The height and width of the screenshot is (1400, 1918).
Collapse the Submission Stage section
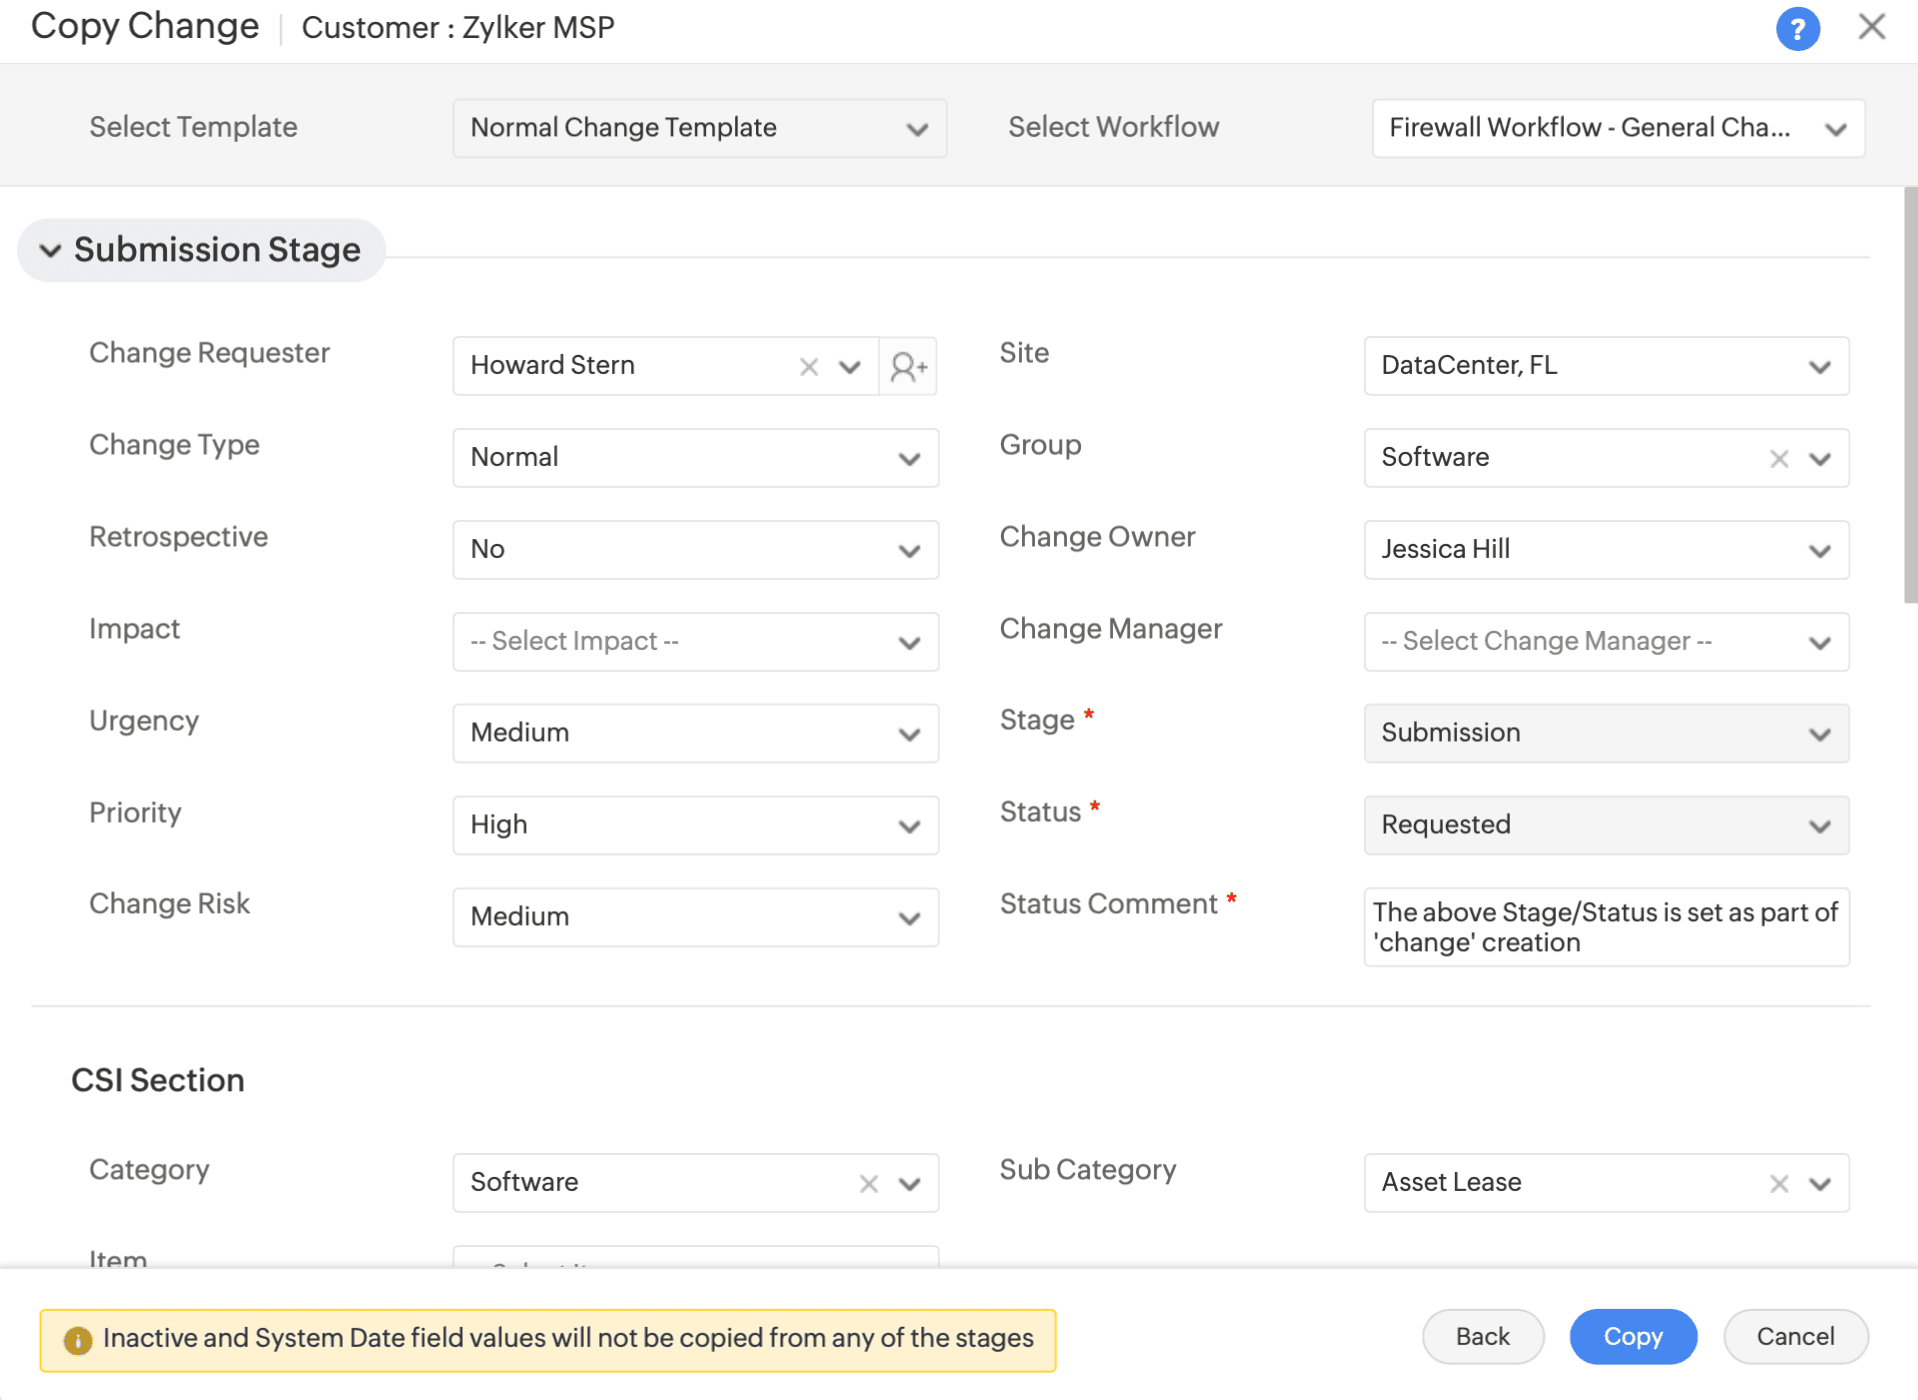50,250
